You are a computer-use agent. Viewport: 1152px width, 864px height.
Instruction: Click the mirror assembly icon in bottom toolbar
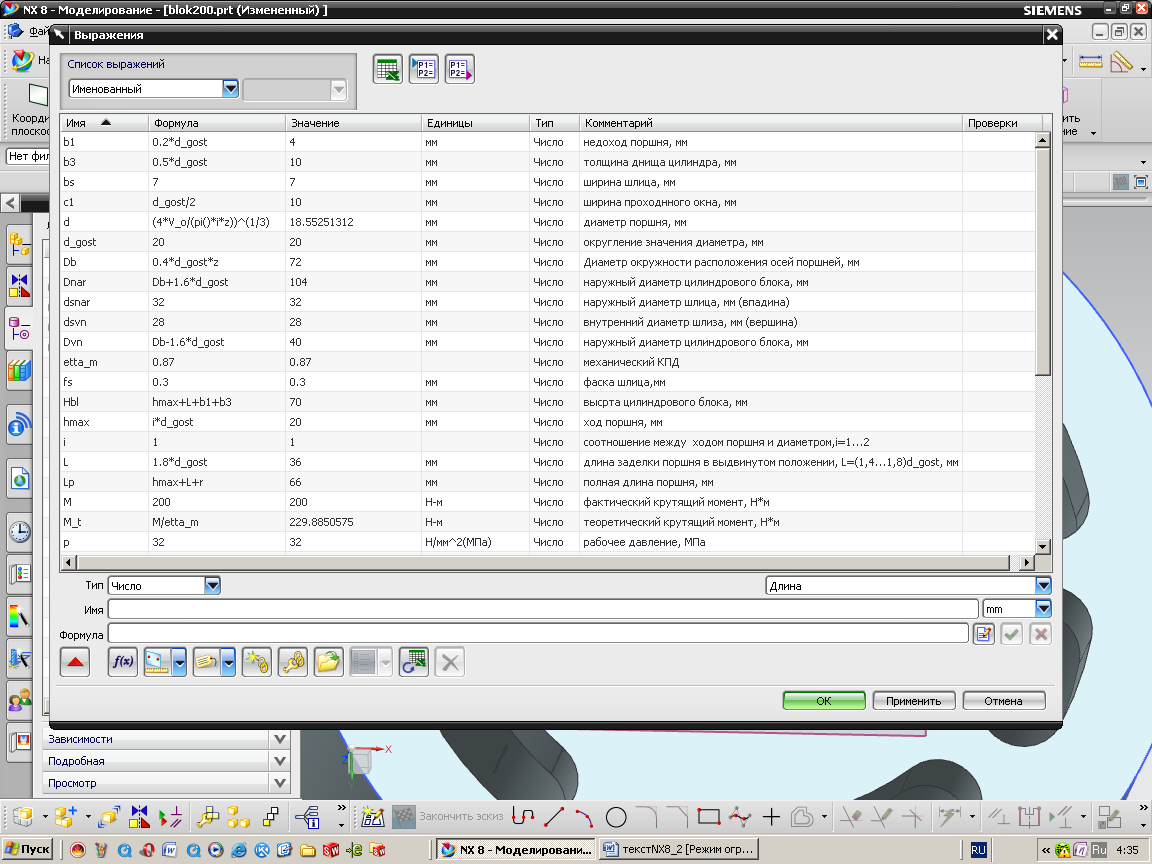(140, 816)
